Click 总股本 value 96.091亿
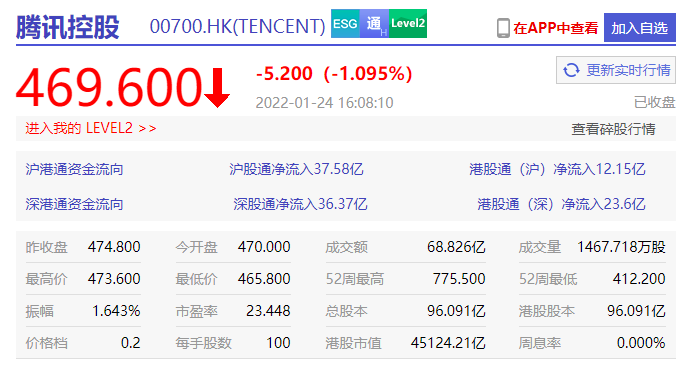The image size is (677, 374). [456, 311]
